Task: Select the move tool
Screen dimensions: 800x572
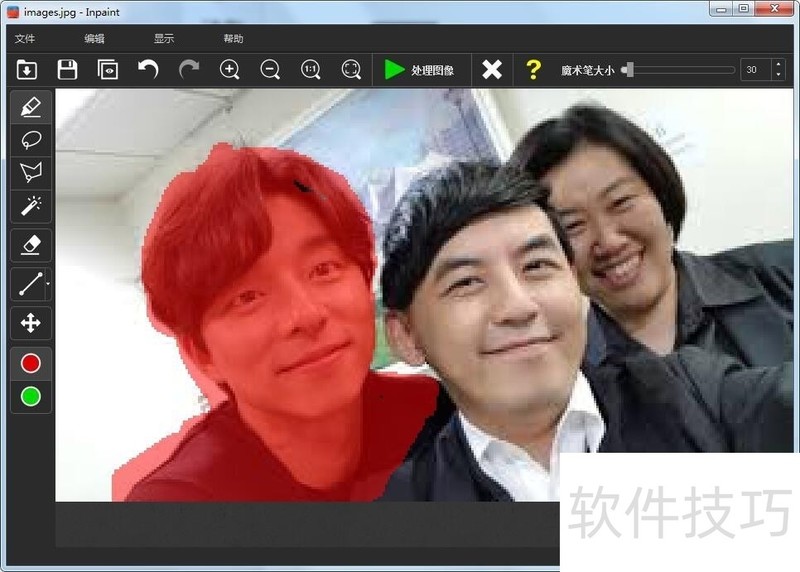Action: [31, 323]
